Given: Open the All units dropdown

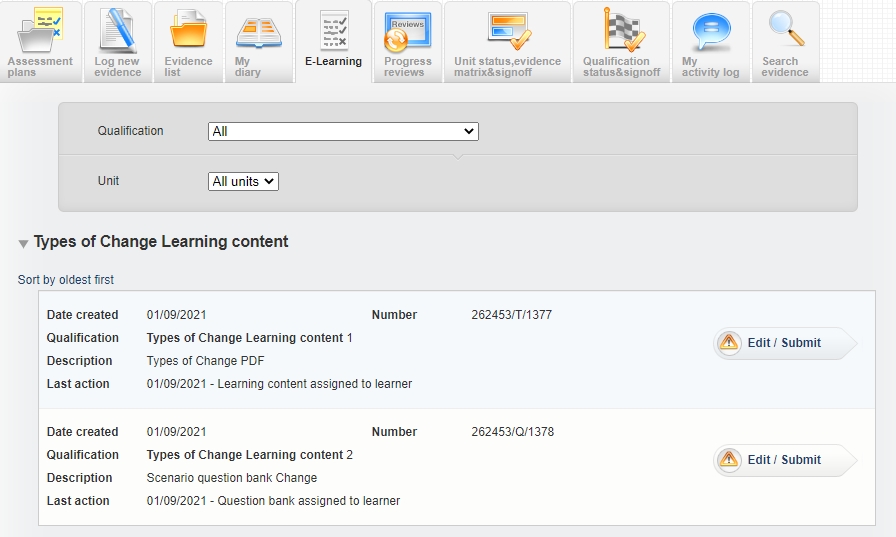Looking at the screenshot, I should [x=243, y=182].
